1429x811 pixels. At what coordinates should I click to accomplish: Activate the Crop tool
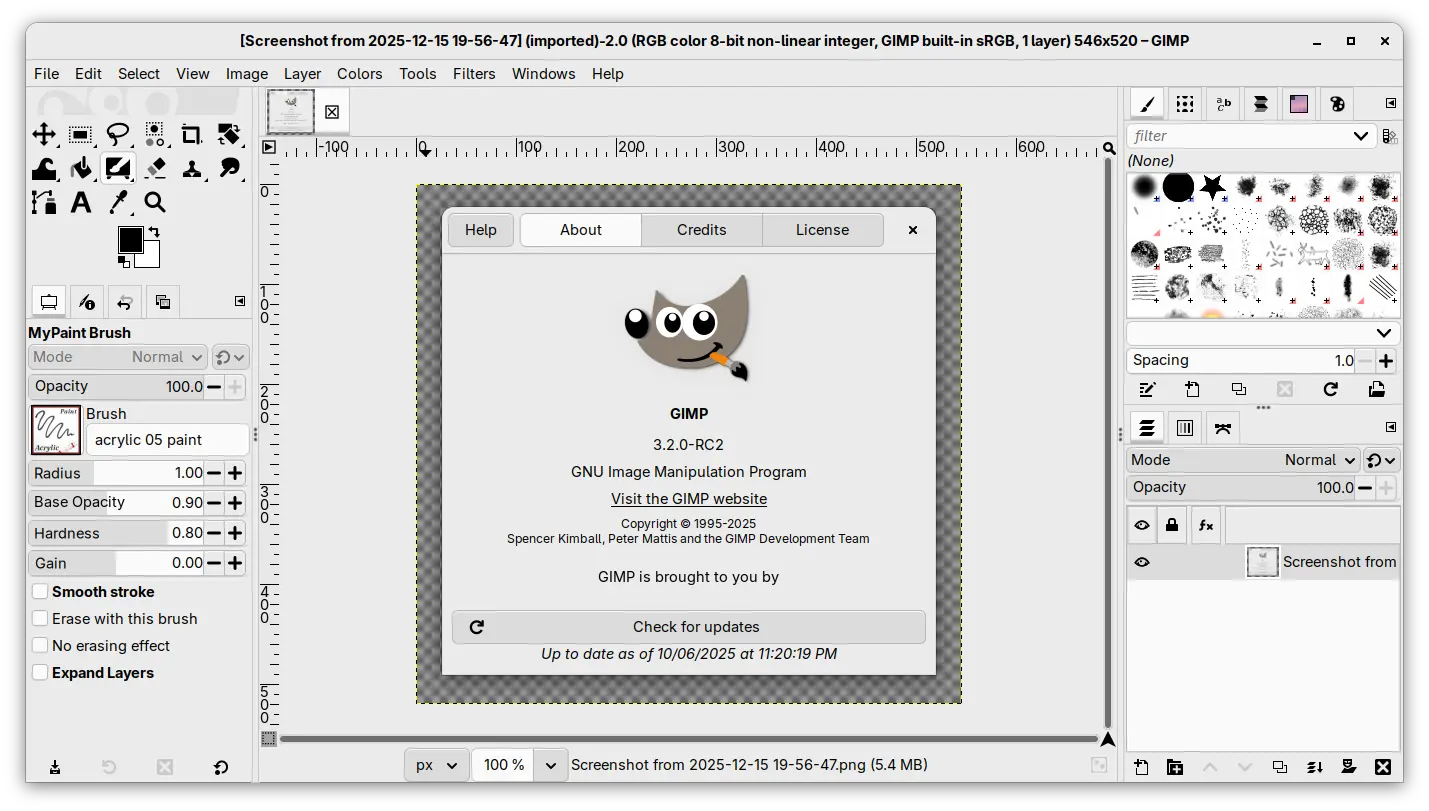[x=192, y=134]
